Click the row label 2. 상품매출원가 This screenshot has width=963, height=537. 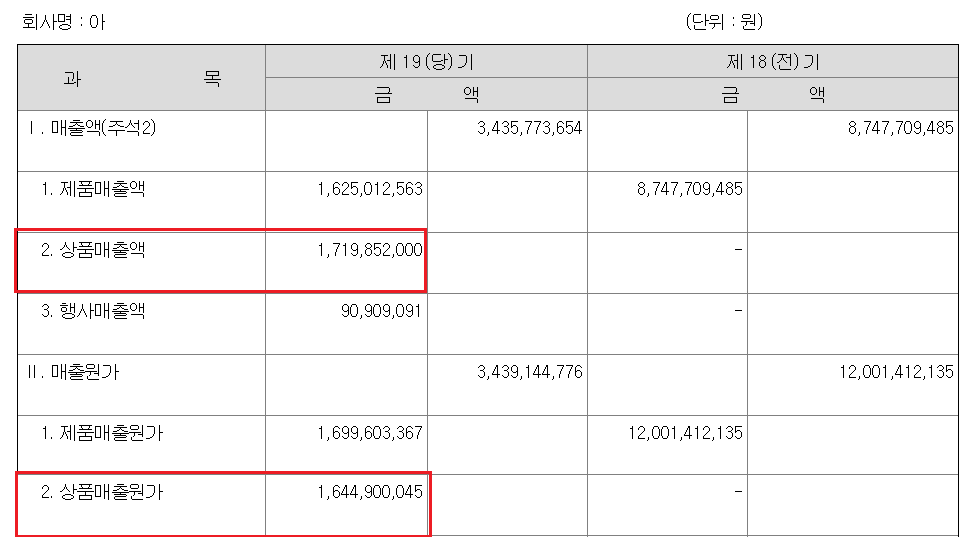tap(102, 492)
